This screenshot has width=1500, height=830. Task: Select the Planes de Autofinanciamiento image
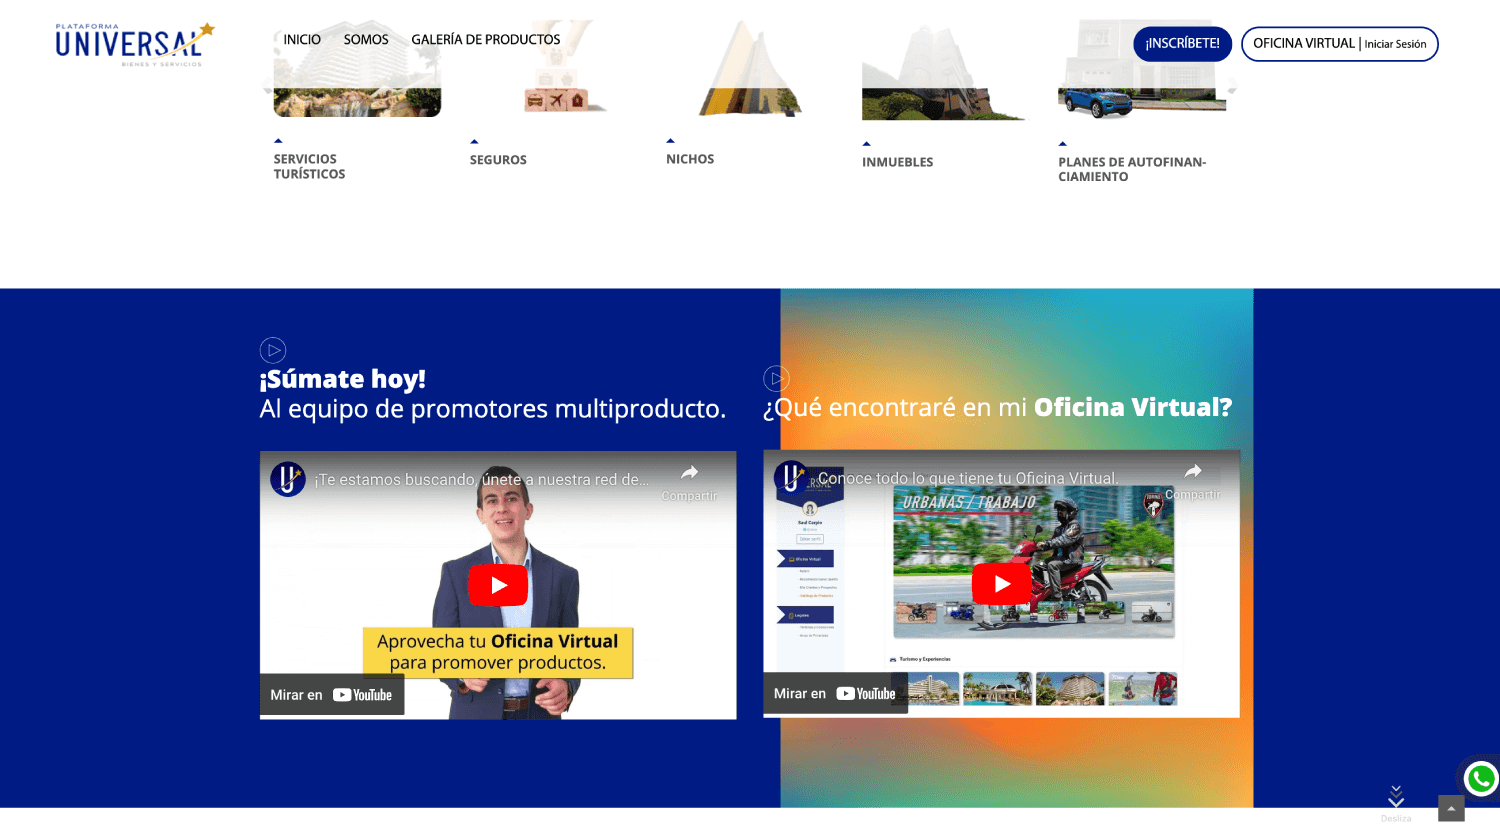(x=1142, y=71)
